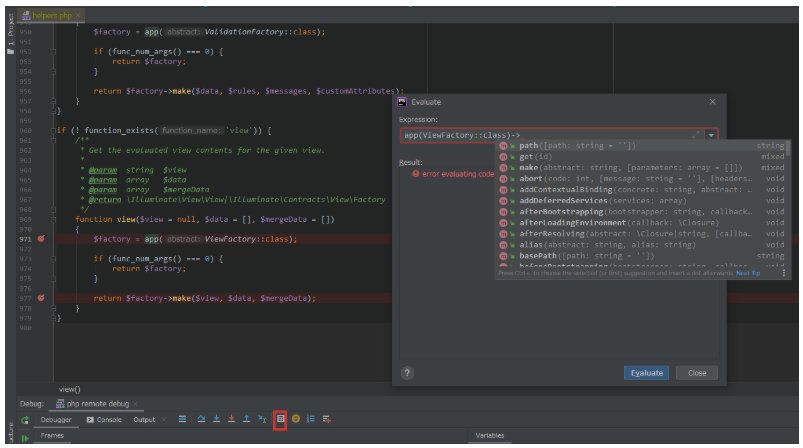Open Evaluate Expression calculator icon
Screen dimensions: 803x448
coord(280,419)
